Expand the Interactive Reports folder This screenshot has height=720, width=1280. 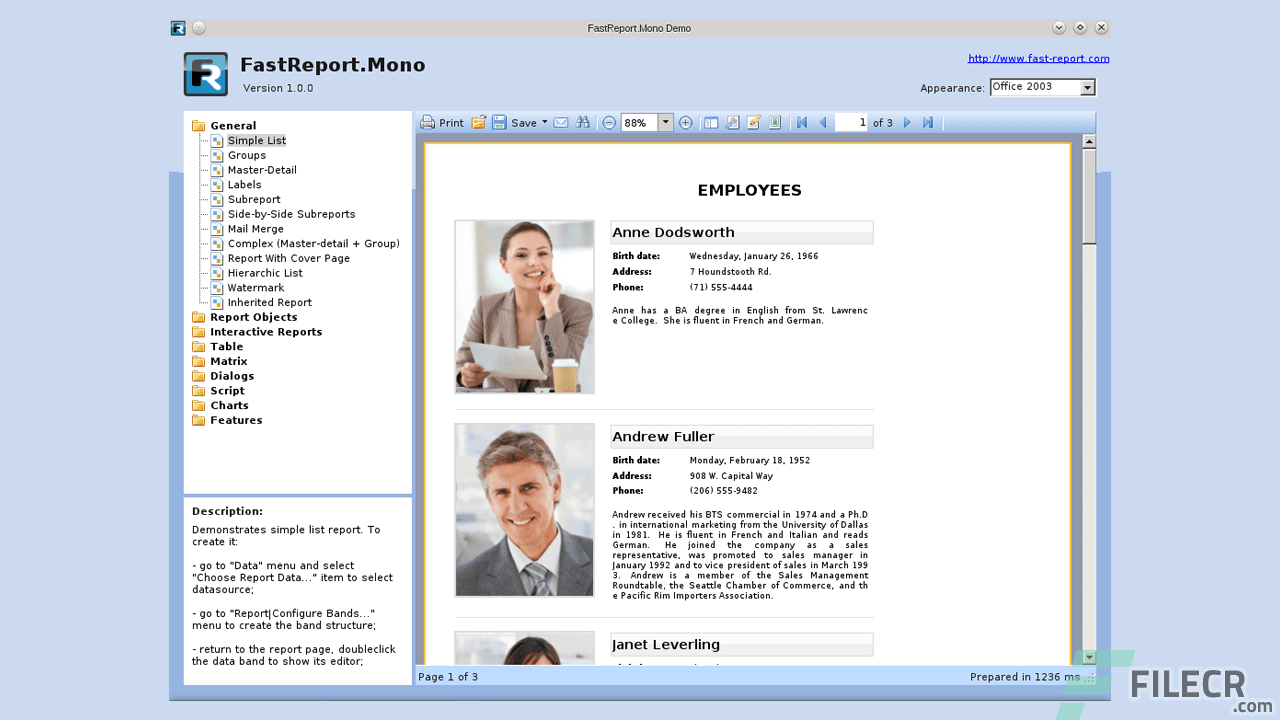(257, 332)
